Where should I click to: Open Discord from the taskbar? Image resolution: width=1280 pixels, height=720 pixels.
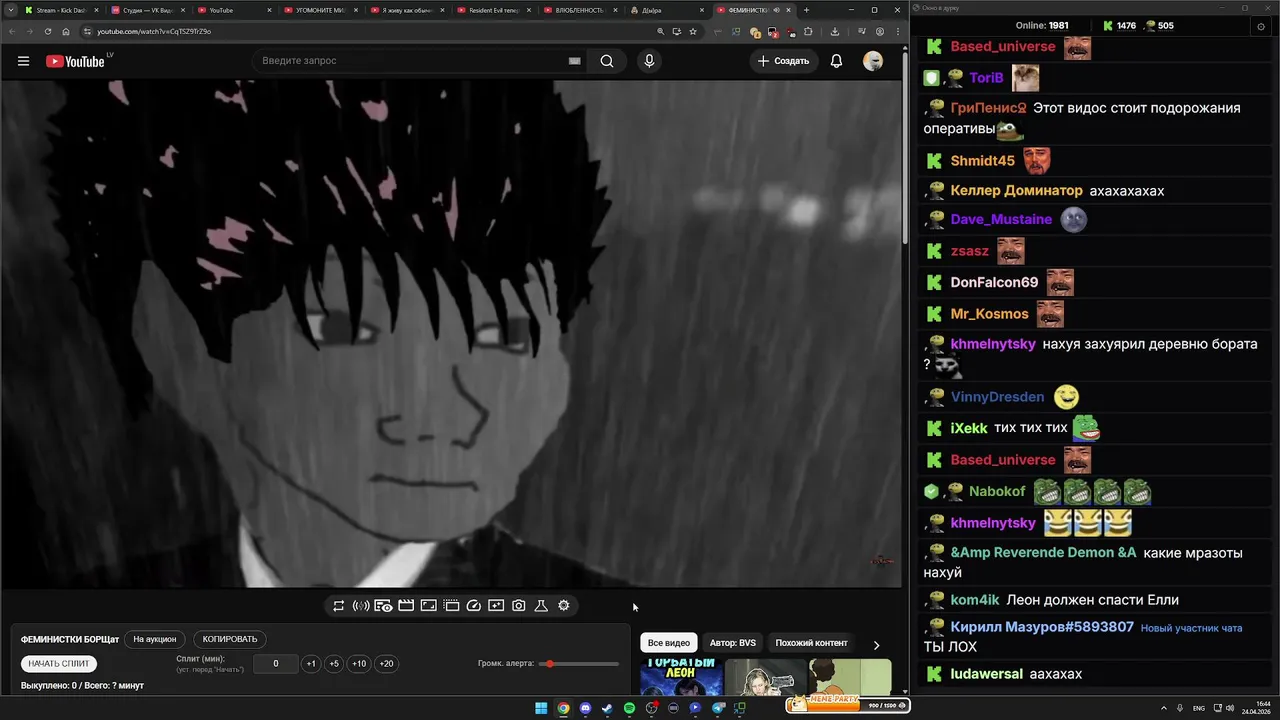coord(585,708)
